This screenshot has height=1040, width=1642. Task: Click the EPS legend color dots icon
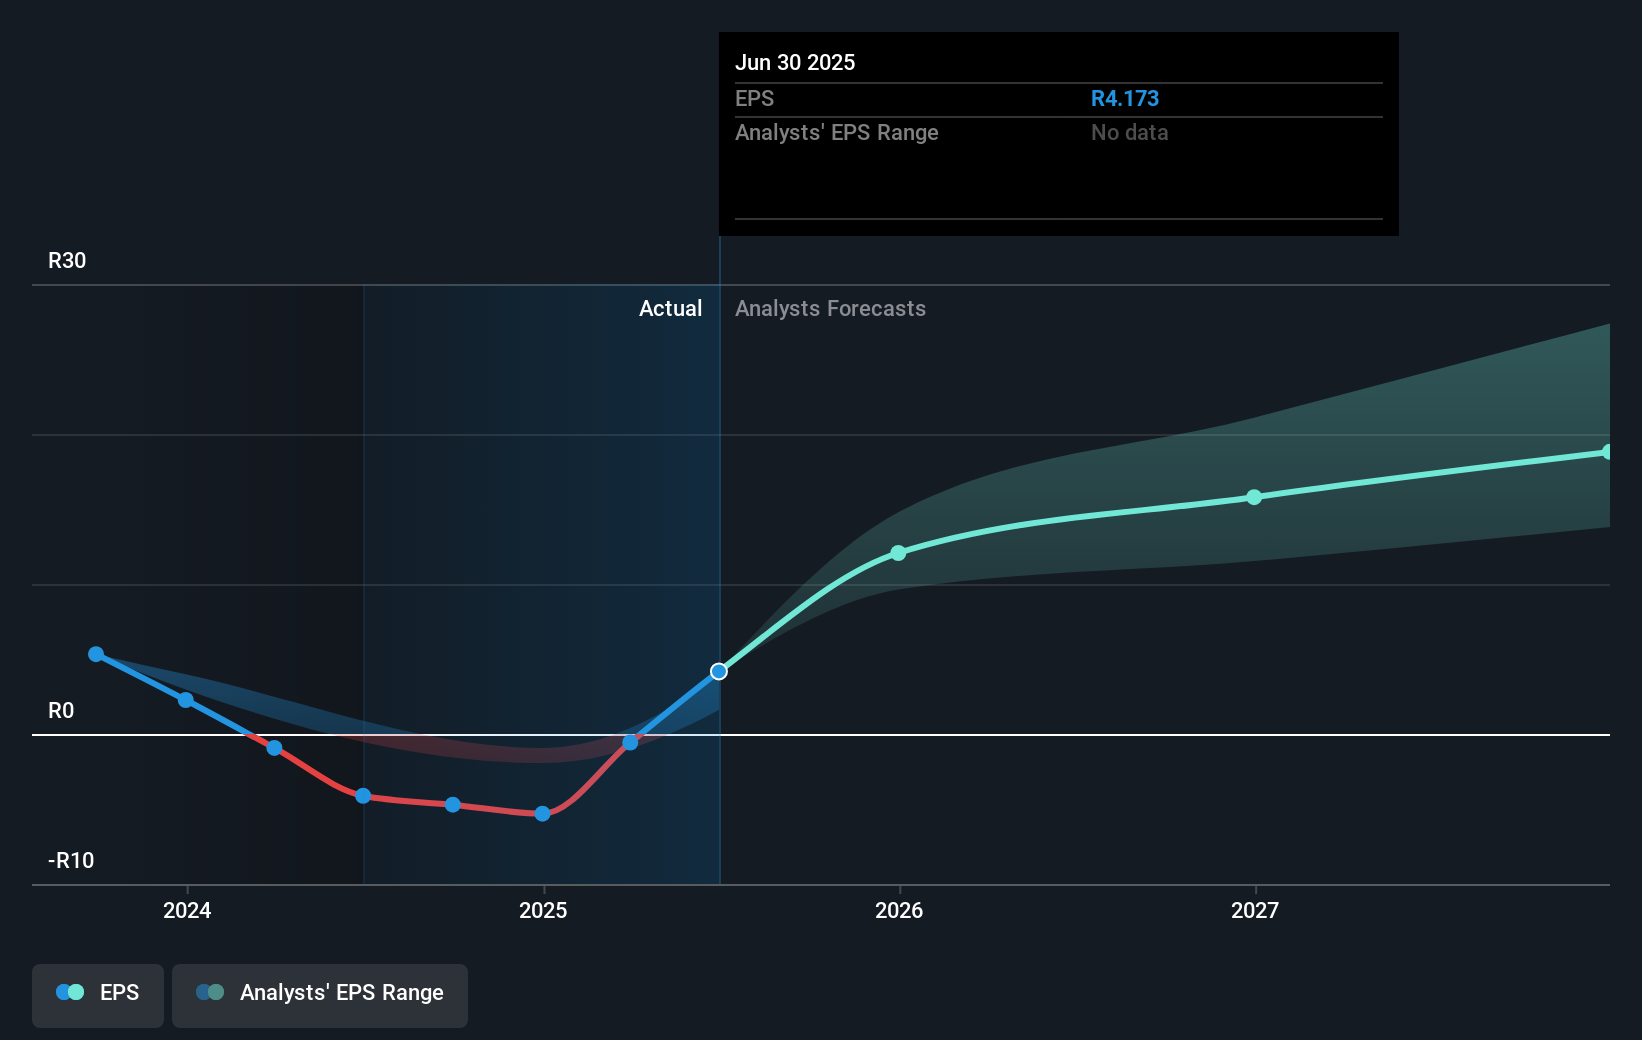[70, 992]
